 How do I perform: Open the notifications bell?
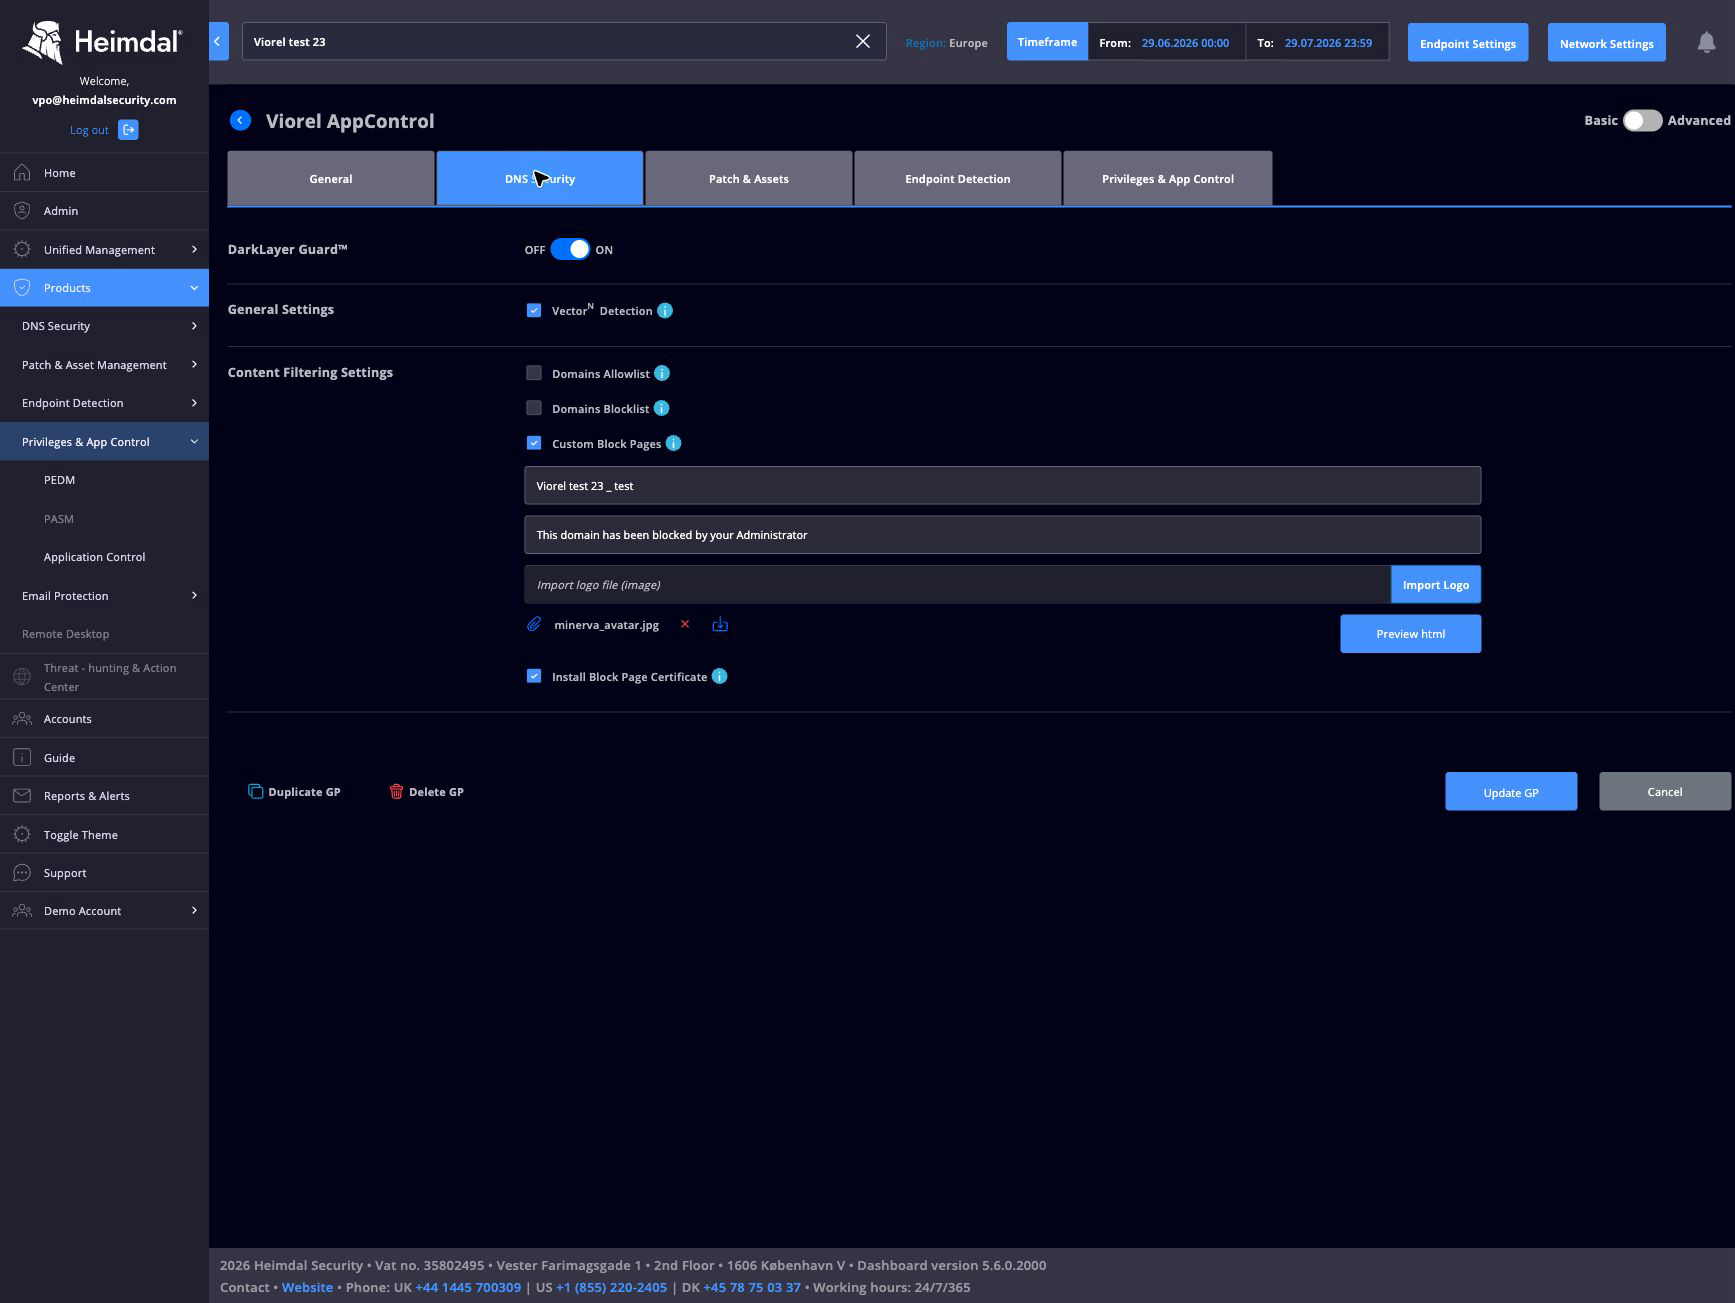pos(1706,43)
